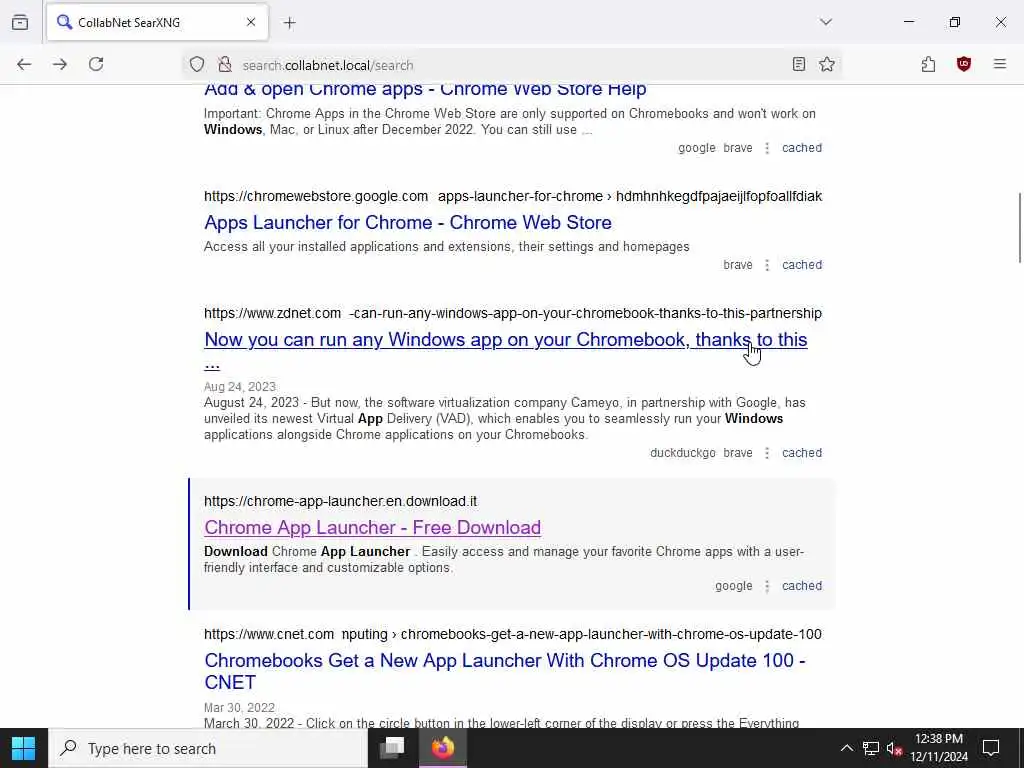Open the uBlock Origin extension icon
Image resolution: width=1024 pixels, height=768 pixels.
(x=964, y=64)
